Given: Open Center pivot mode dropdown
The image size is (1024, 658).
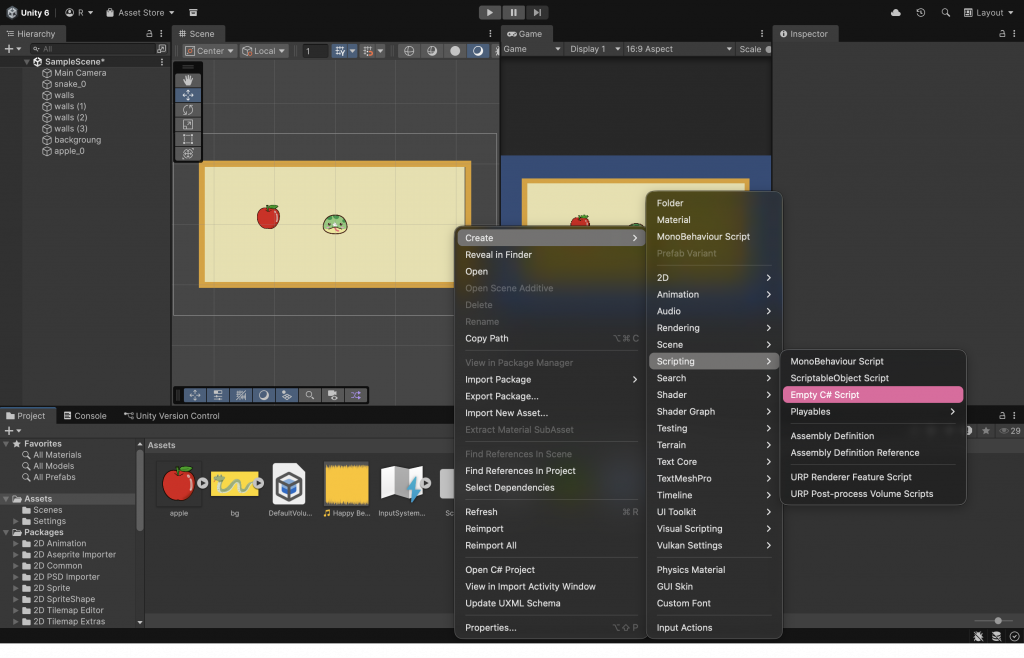Looking at the screenshot, I should (209, 51).
